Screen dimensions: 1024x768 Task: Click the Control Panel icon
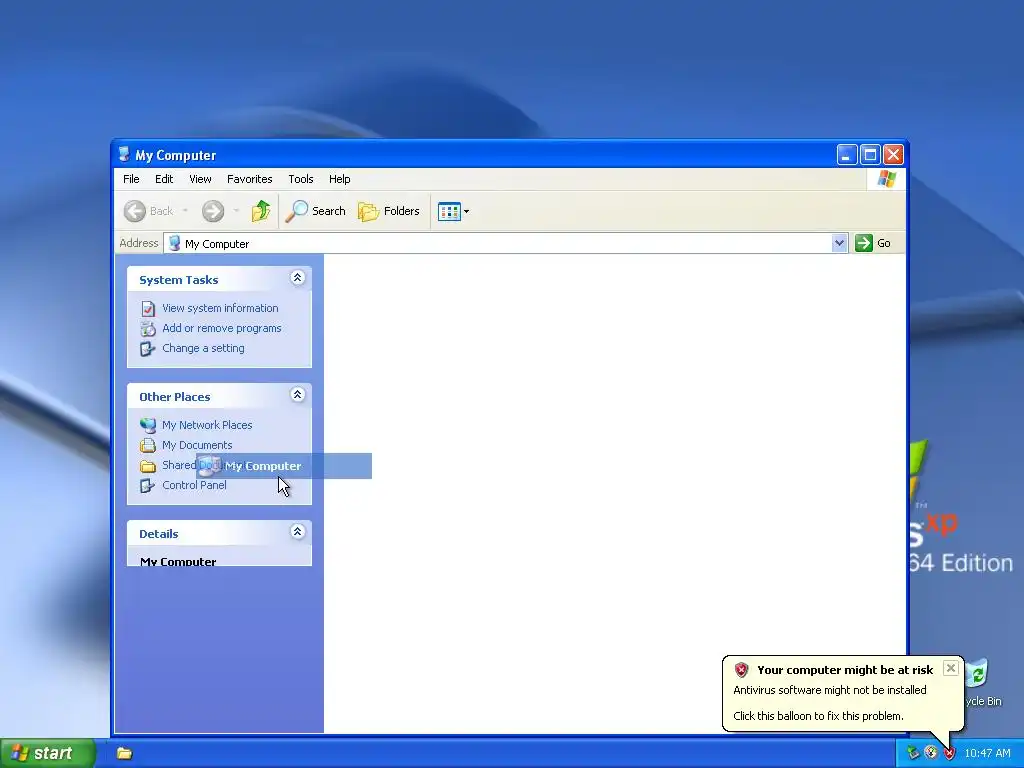148,486
